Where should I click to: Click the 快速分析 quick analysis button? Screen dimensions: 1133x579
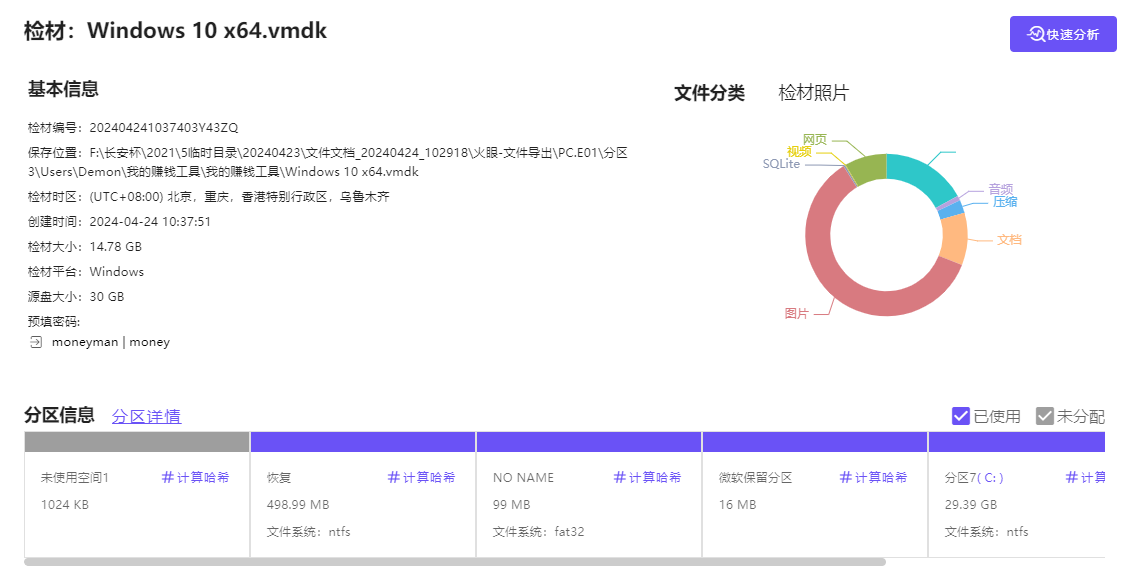coord(1063,34)
